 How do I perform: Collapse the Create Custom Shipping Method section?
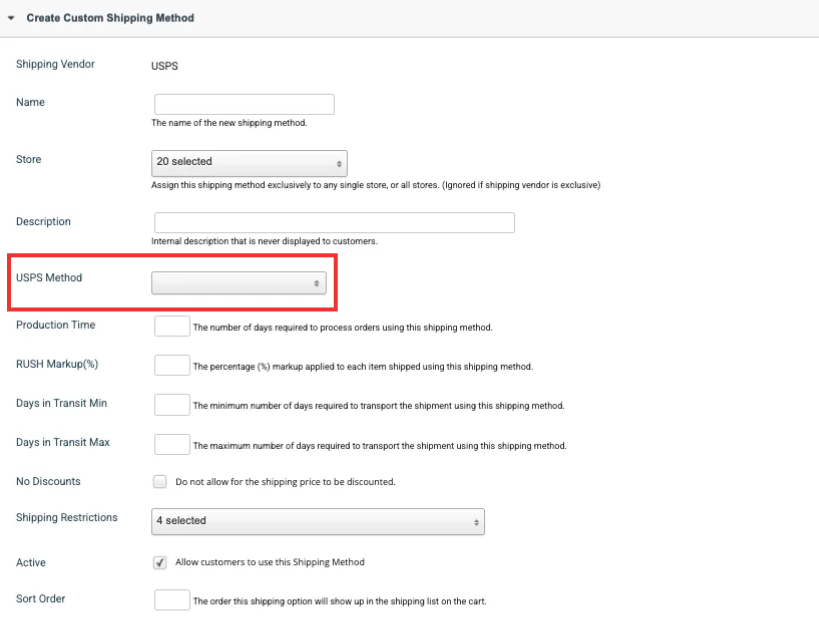tap(11, 18)
